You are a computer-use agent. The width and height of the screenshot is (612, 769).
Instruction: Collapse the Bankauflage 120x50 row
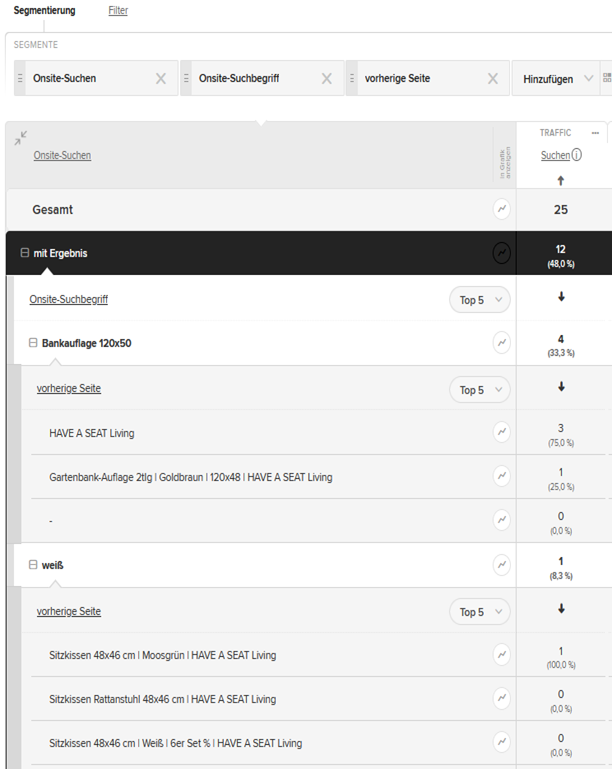coord(33,343)
